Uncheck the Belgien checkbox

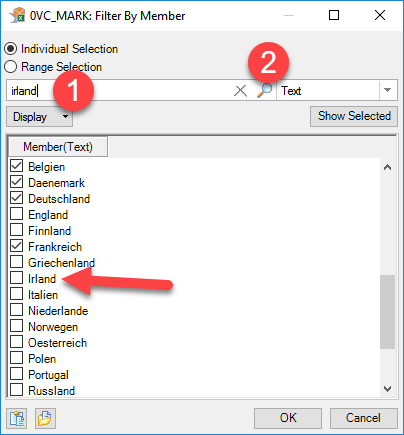tap(16, 166)
